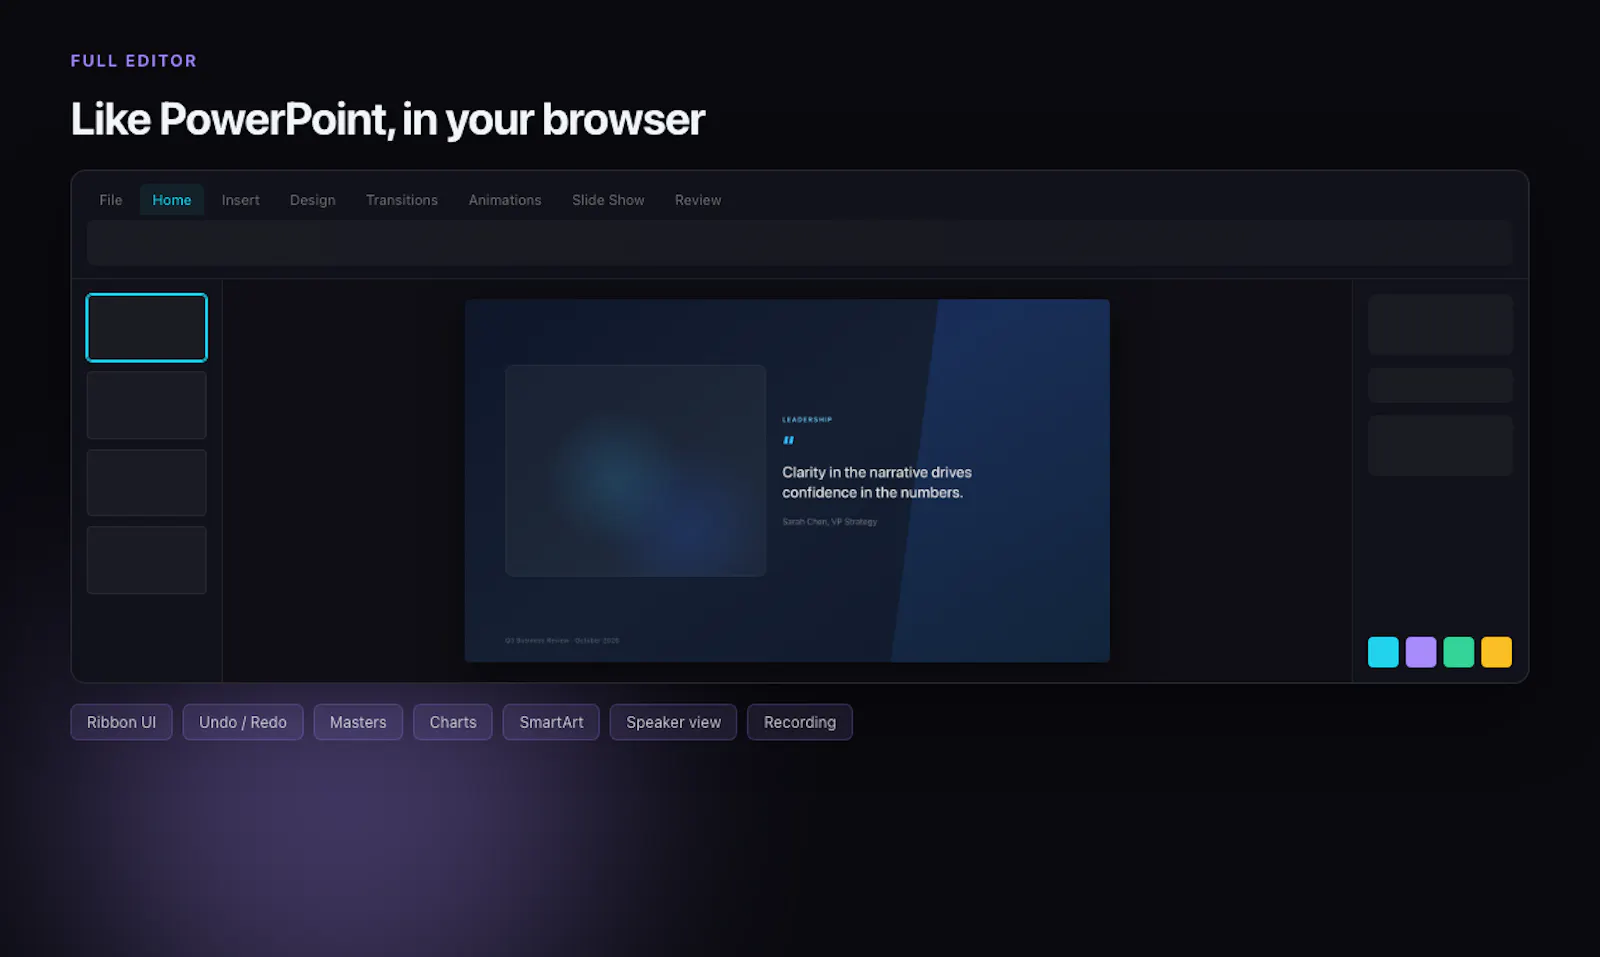Select the Recording feature chip
This screenshot has width=1600, height=957.
point(800,722)
